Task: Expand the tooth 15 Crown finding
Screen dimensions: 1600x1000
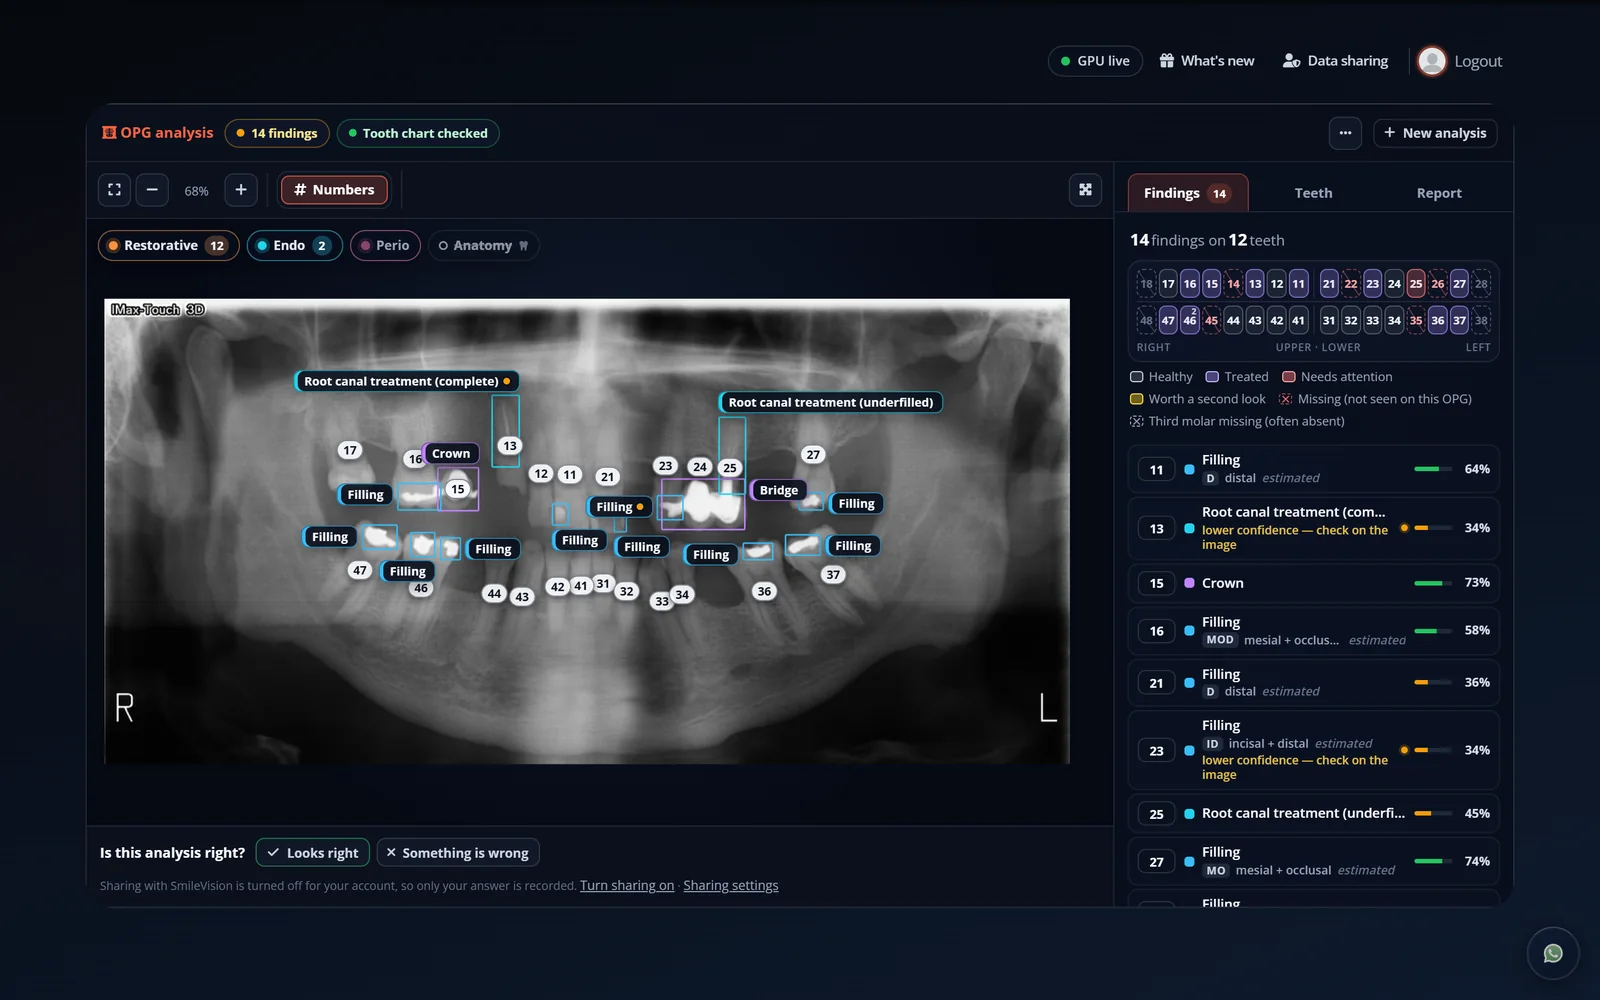Action: click(1314, 583)
